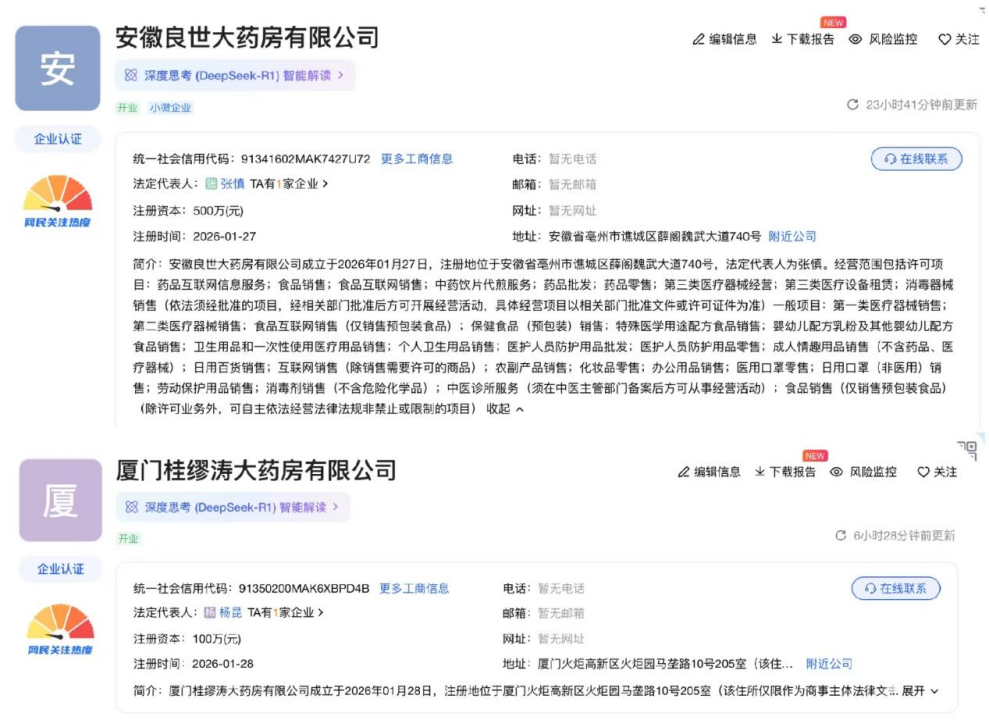989x720 pixels.
Task: Open 附近公司 for the 厦门火炬高新区 address
Action: (829, 664)
